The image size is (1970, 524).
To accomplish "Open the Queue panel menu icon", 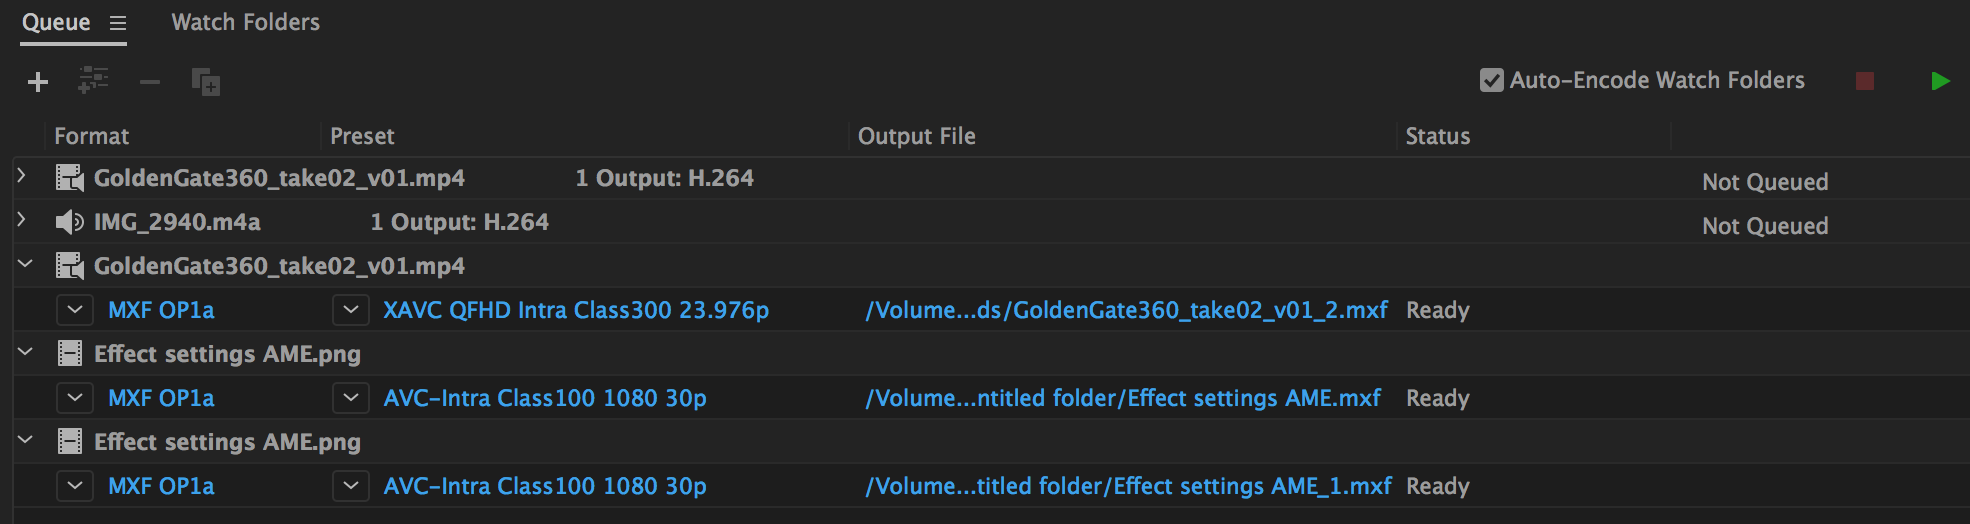I will (118, 23).
